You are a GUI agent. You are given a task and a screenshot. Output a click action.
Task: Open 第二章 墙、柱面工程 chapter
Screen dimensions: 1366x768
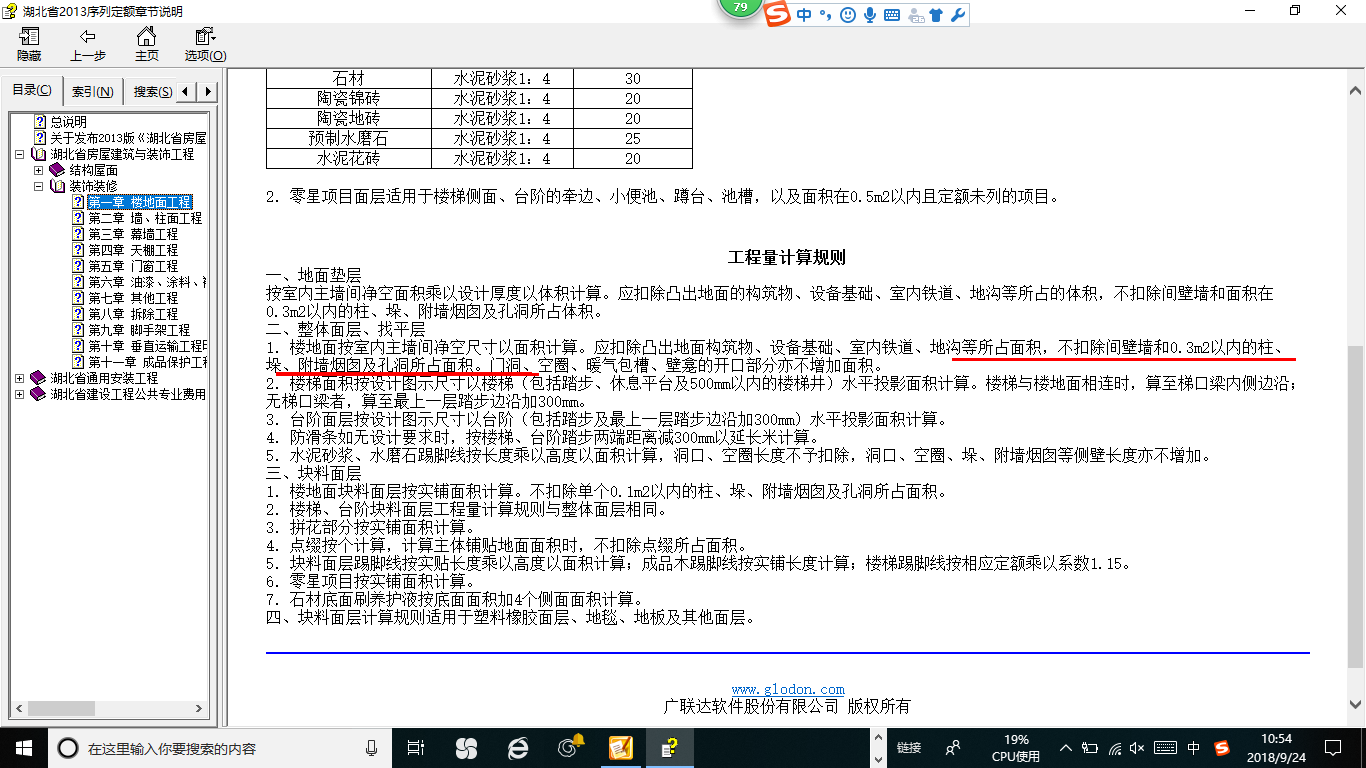(x=145, y=218)
